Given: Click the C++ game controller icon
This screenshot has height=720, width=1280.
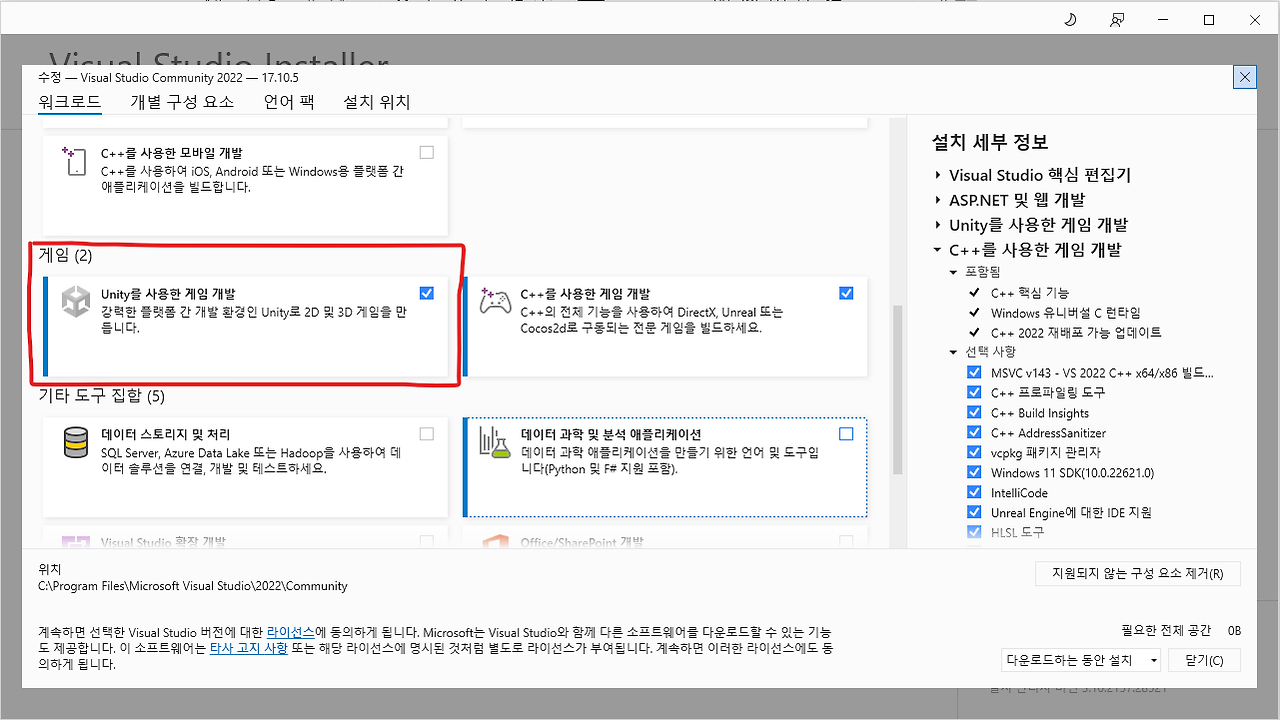Looking at the screenshot, I should [496, 301].
